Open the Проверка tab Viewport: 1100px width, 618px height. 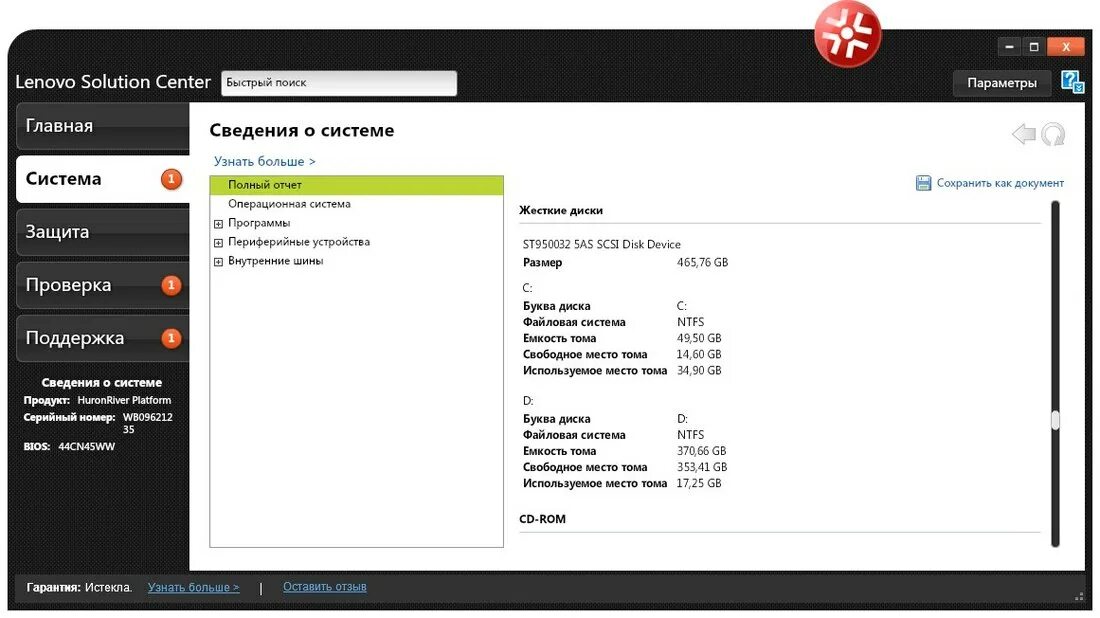click(x=102, y=286)
